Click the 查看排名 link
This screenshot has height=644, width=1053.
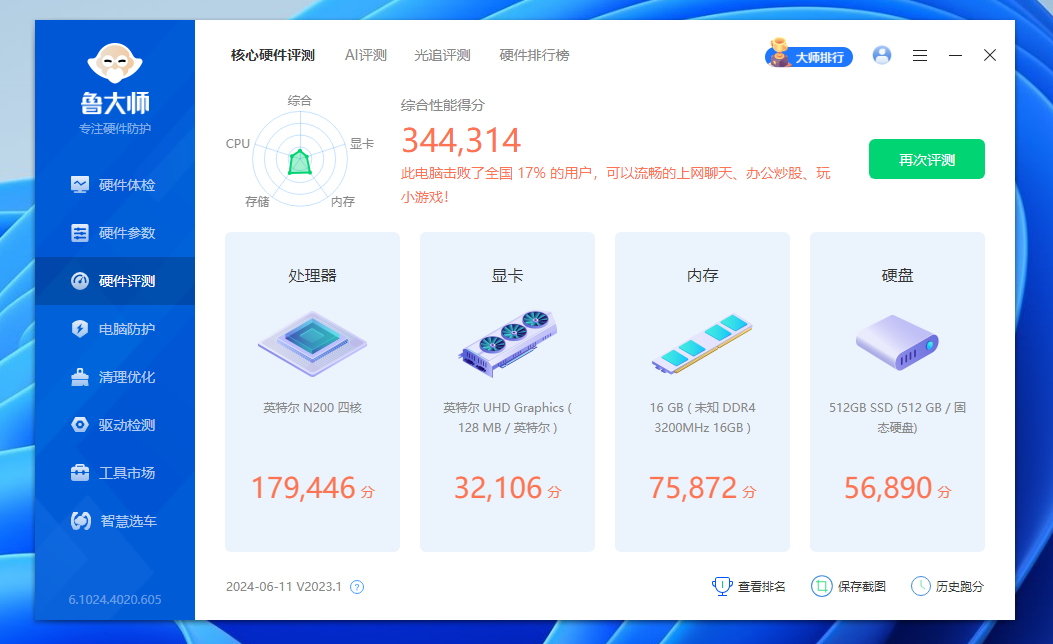(x=748, y=586)
